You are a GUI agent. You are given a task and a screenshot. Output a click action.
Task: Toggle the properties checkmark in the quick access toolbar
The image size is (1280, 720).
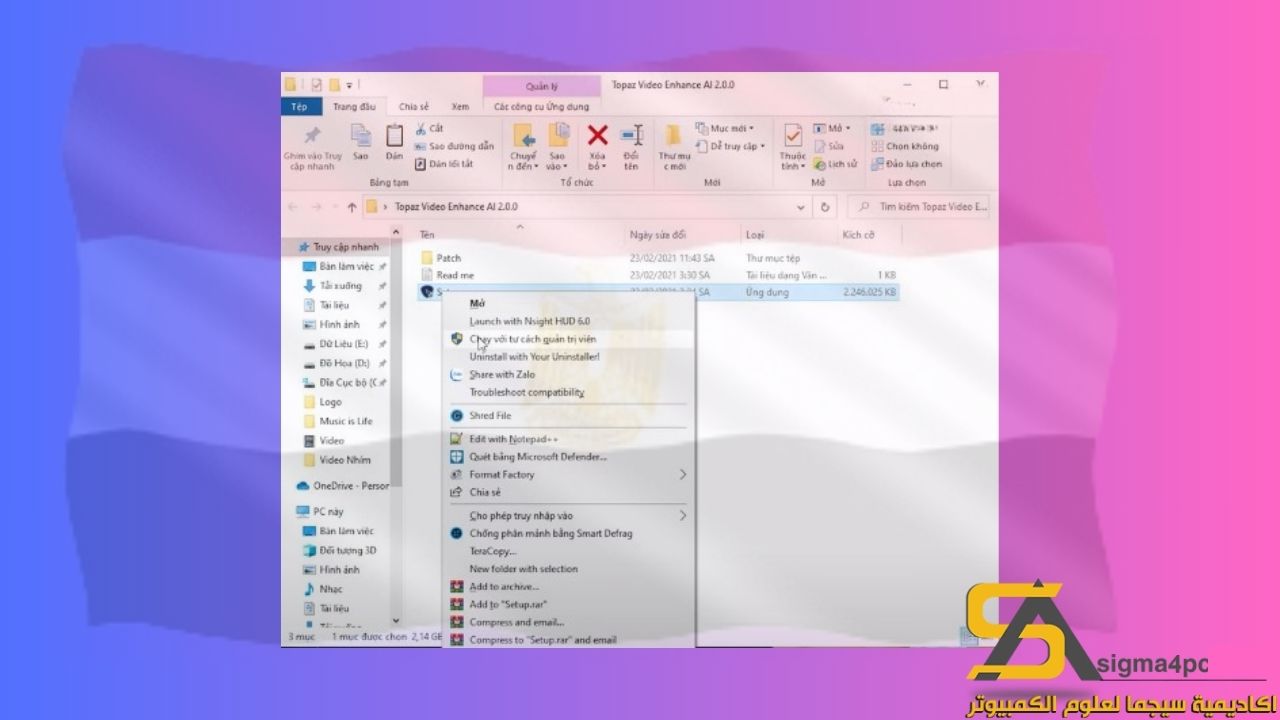(316, 85)
